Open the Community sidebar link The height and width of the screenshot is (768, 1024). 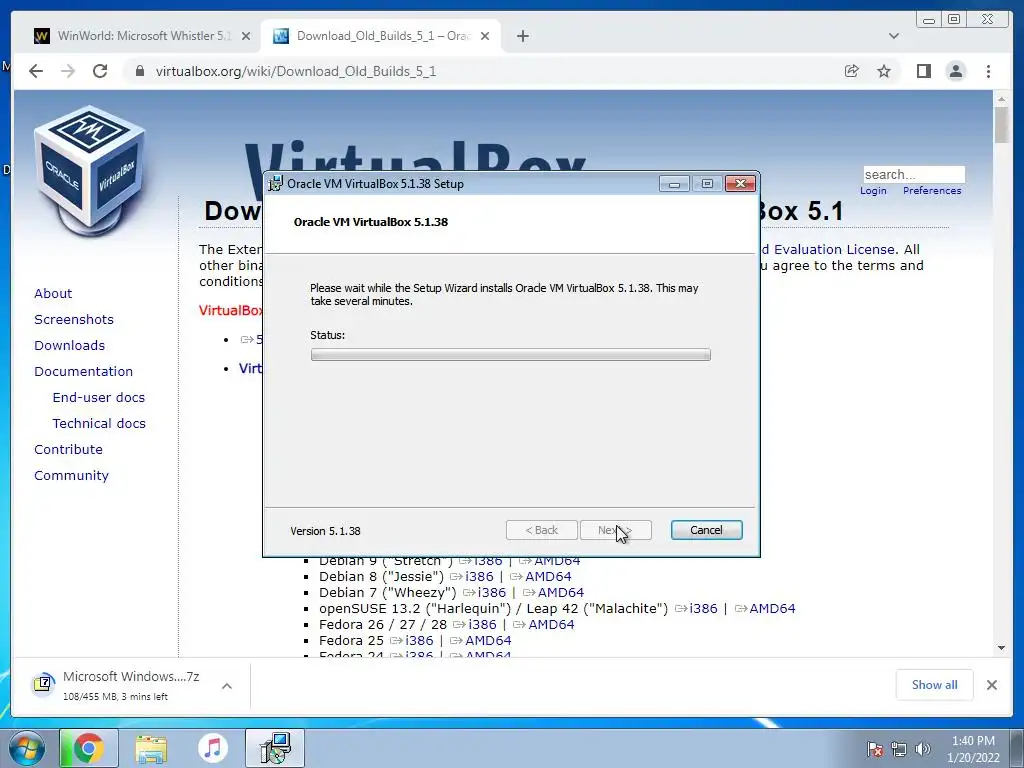71,476
